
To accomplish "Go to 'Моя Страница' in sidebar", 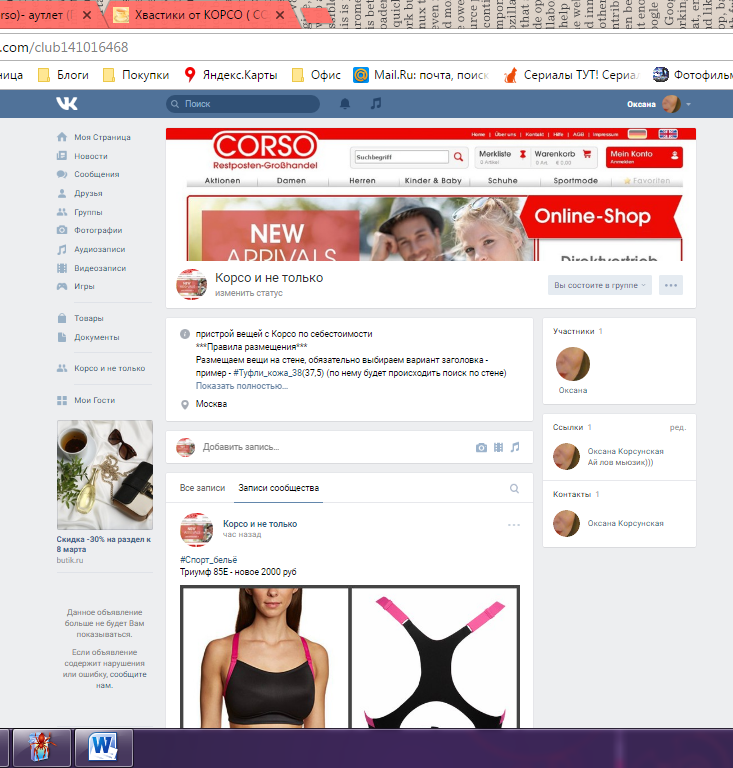I will click(x=102, y=137).
